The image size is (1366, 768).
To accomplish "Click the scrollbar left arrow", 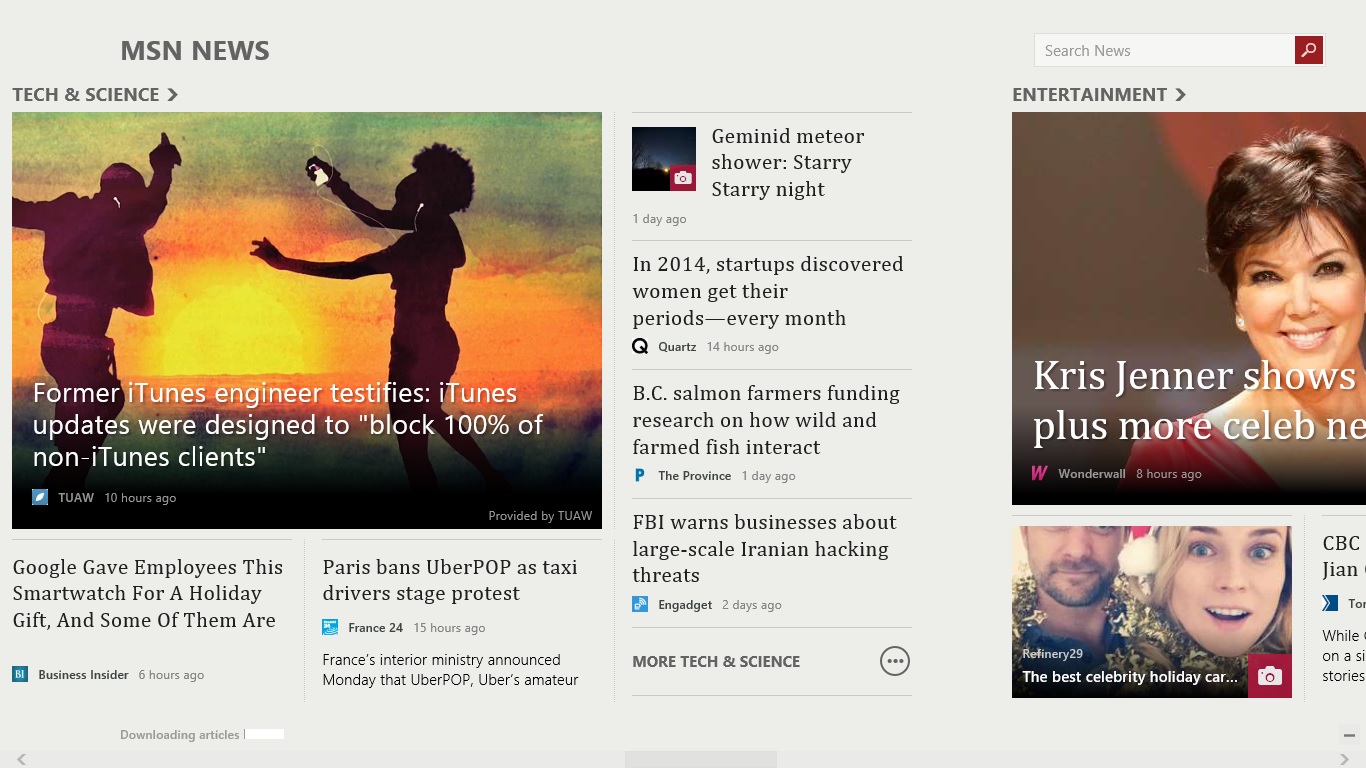I will 21,759.
